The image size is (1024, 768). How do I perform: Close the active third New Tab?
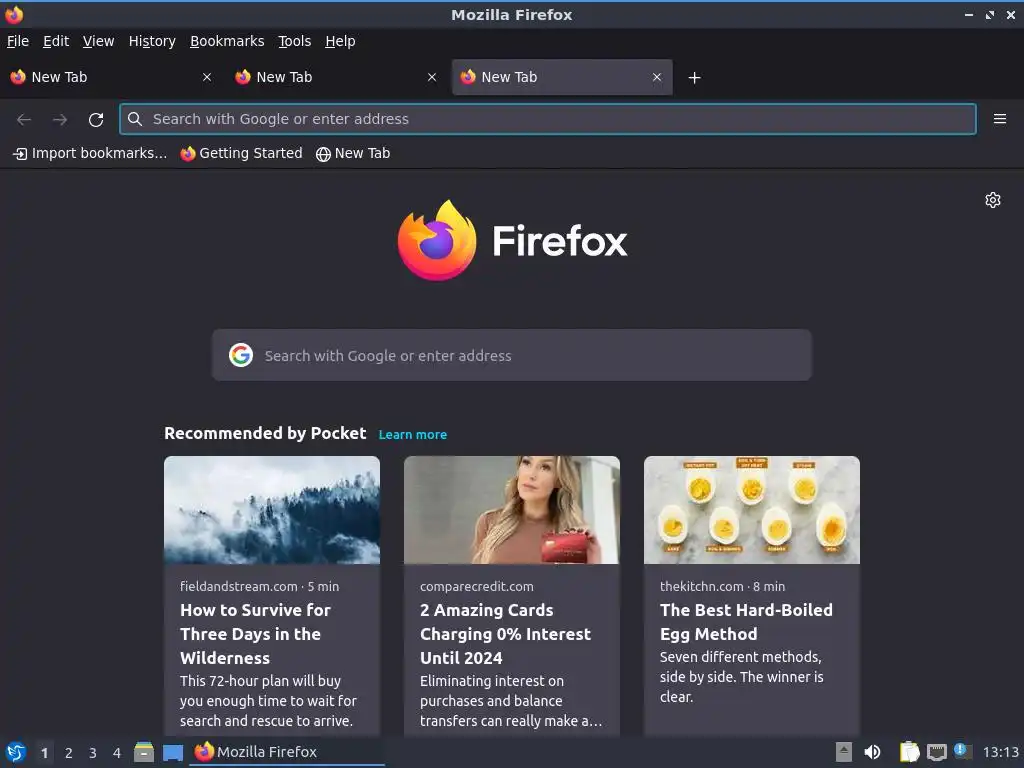[657, 77]
